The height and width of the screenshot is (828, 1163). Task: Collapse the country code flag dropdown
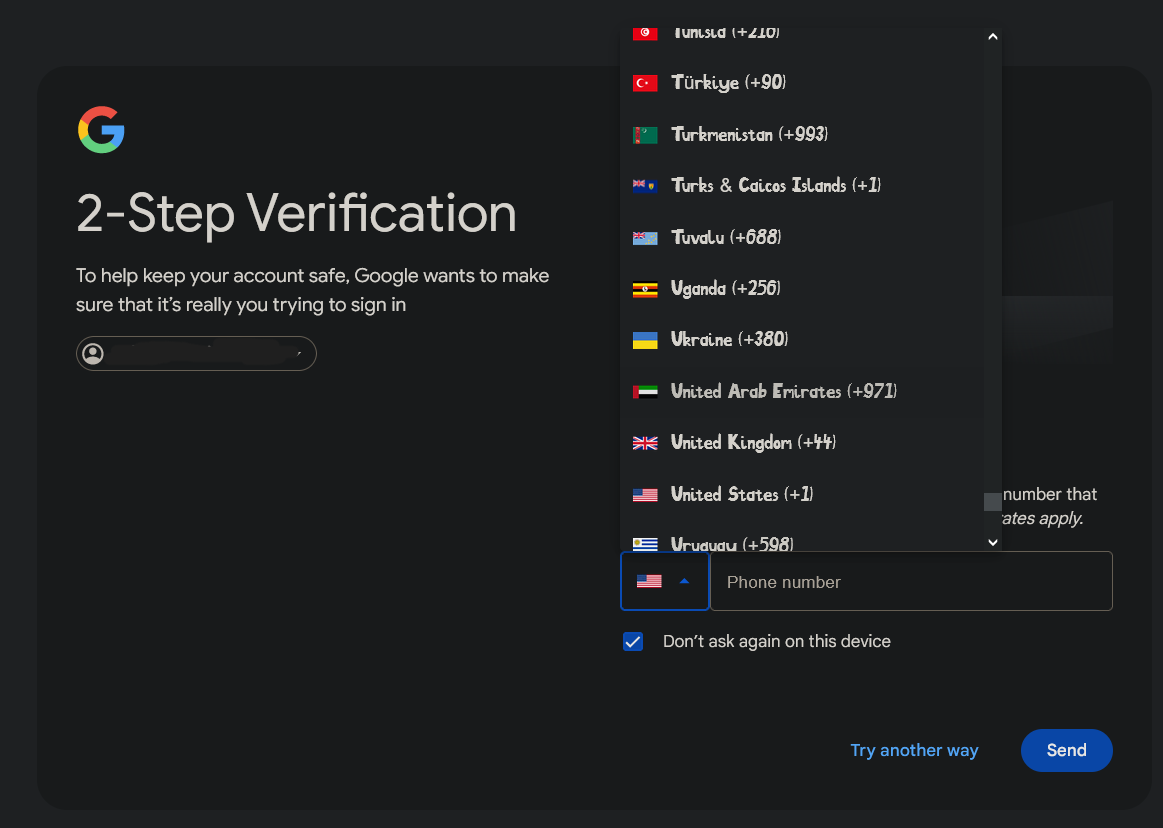pyautogui.click(x=664, y=581)
